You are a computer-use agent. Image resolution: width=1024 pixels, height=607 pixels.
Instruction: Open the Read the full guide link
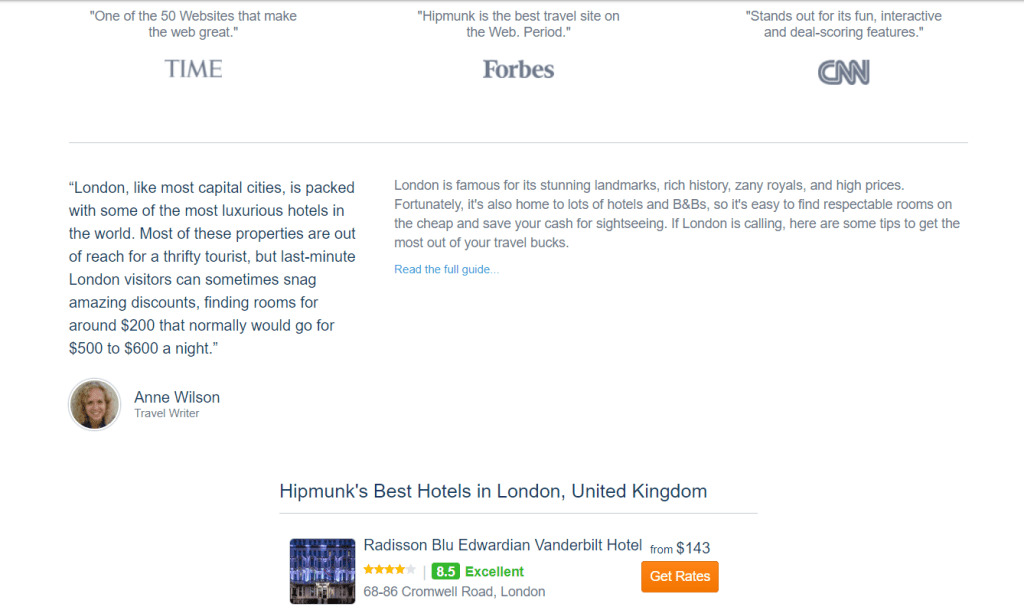[446, 269]
